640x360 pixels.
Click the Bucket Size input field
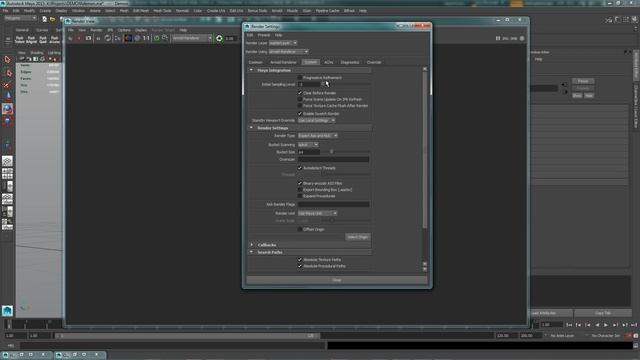click(x=309, y=152)
